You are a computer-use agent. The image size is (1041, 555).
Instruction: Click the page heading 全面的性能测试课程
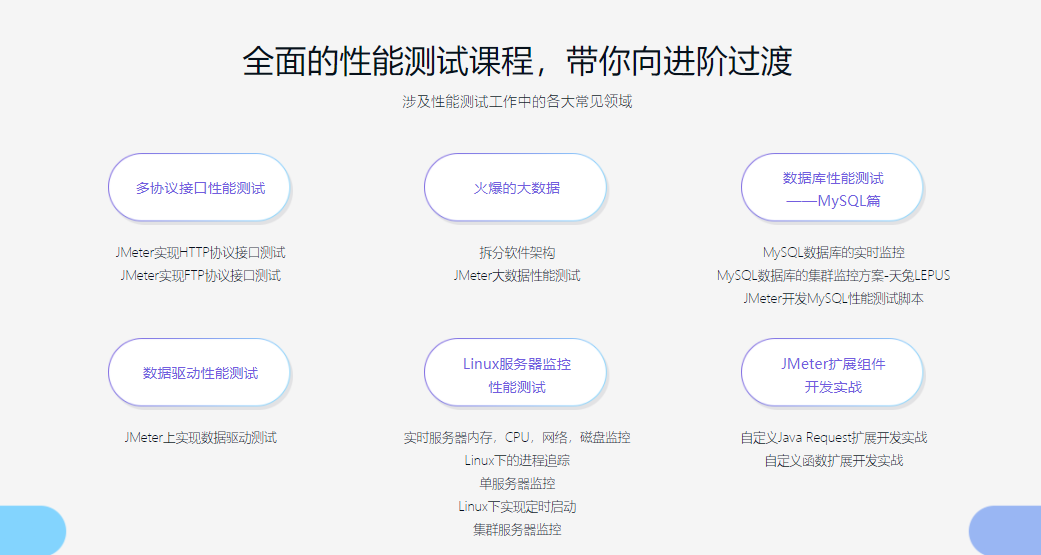pyautogui.click(x=517, y=61)
